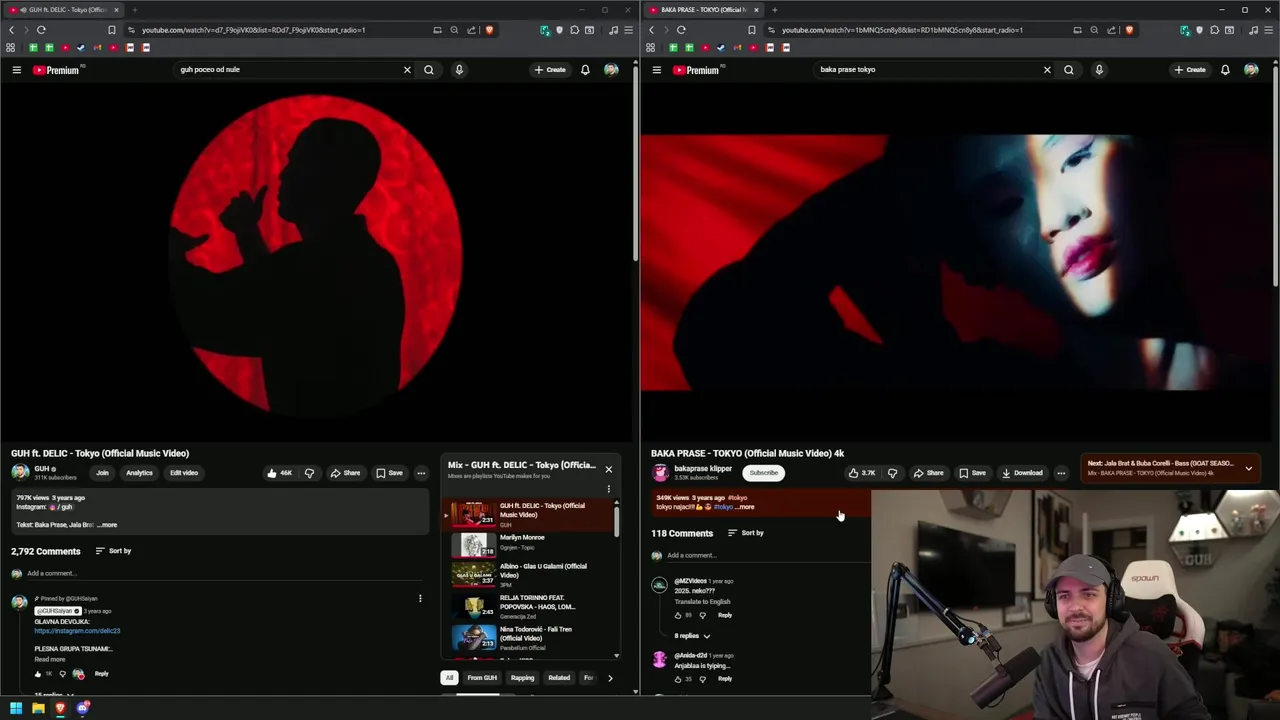Go back in left browser window
This screenshot has width=1280, height=720.
(11, 30)
